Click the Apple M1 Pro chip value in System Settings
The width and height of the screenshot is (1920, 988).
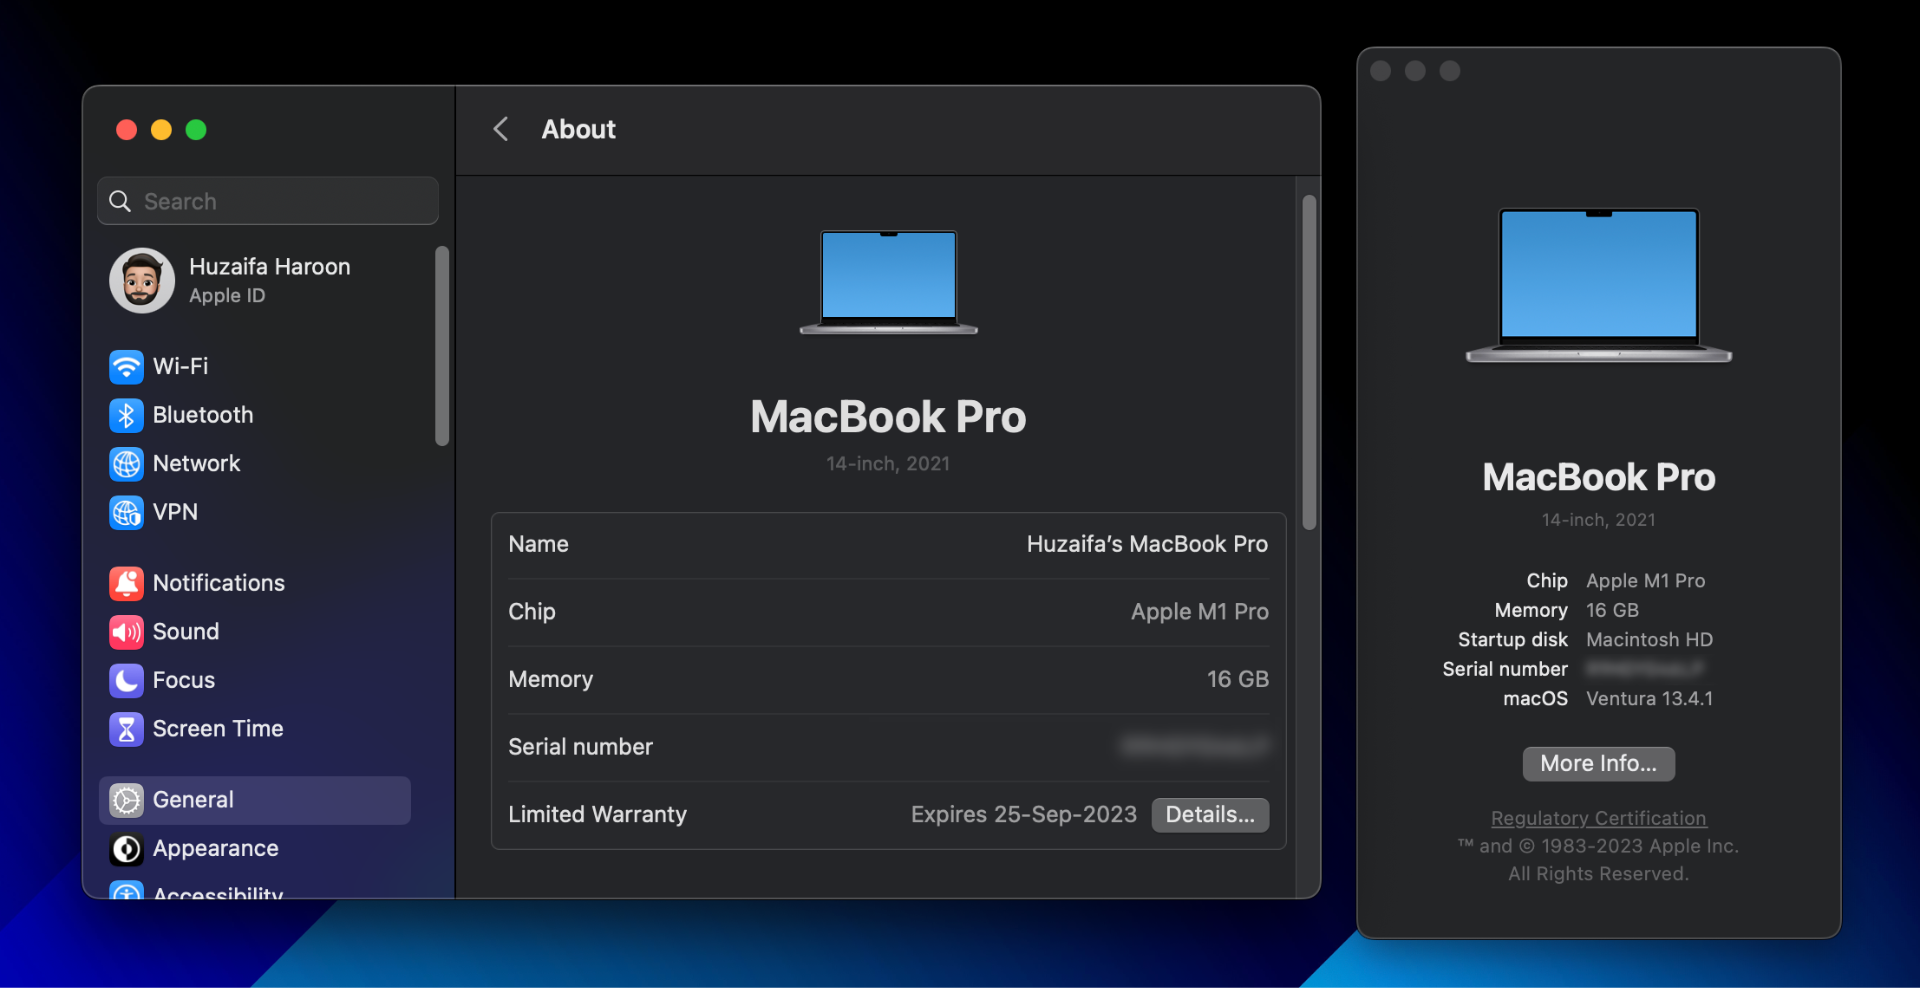pyautogui.click(x=1199, y=612)
